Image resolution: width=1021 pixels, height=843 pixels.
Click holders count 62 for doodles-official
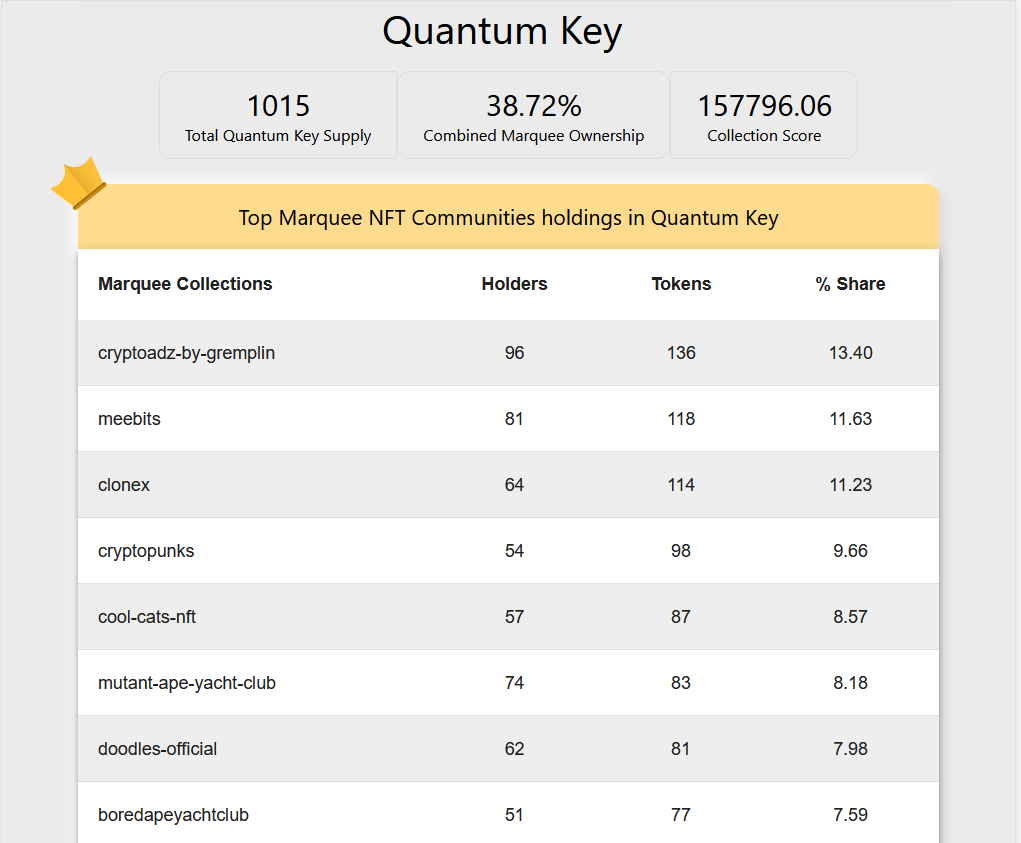click(x=514, y=749)
